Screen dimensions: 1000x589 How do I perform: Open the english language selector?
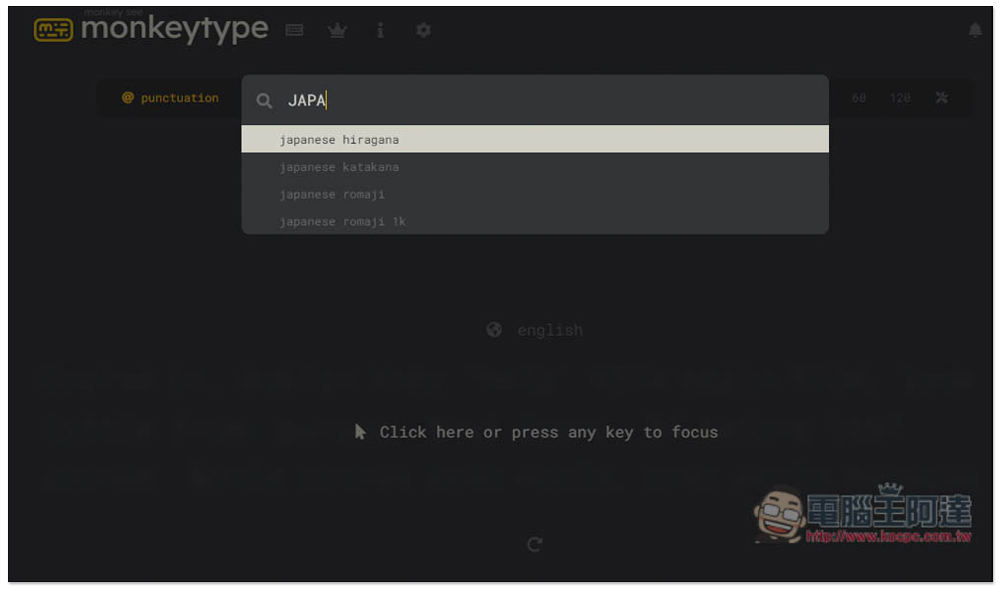[x=534, y=330]
